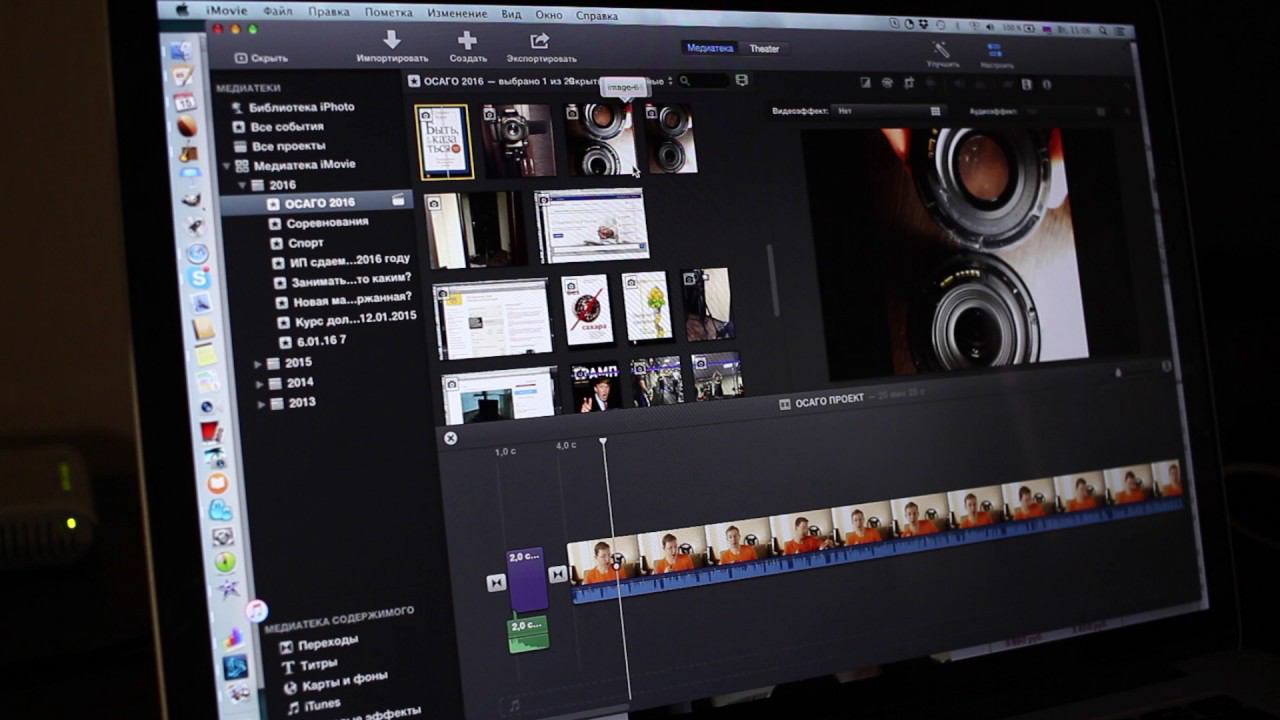1280x720 pixels.
Task: Collapse the 2016 folder
Action: [242, 185]
